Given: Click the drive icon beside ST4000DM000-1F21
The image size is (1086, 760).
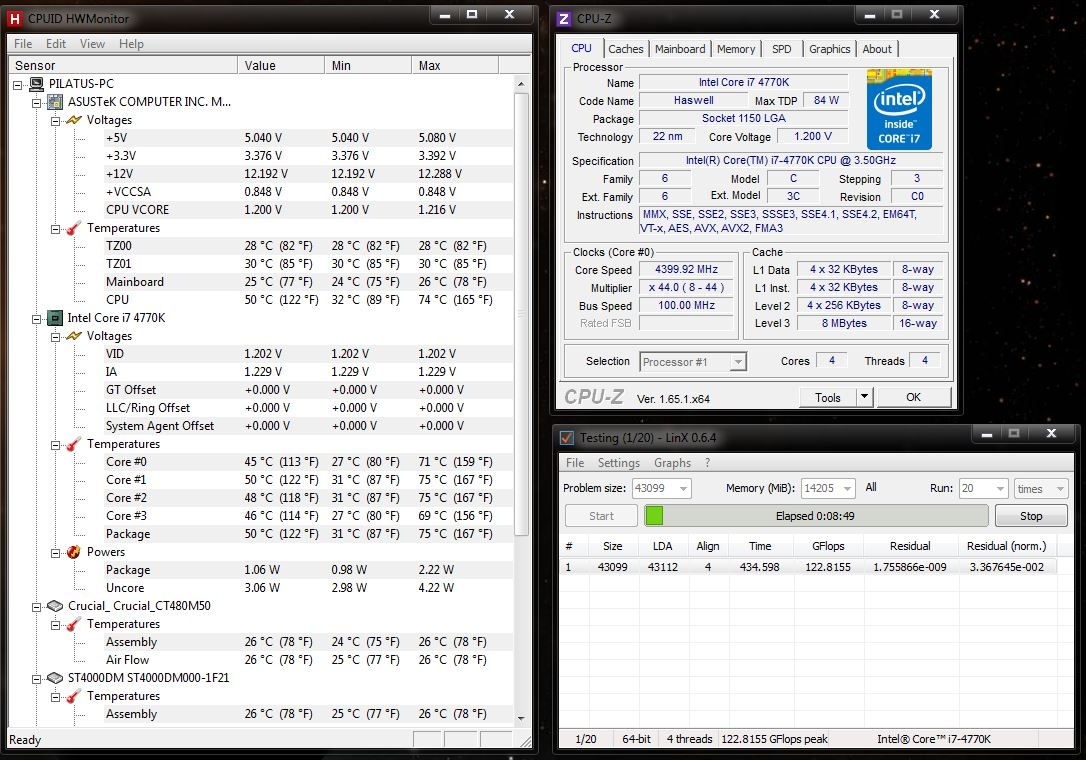Looking at the screenshot, I should [55, 678].
